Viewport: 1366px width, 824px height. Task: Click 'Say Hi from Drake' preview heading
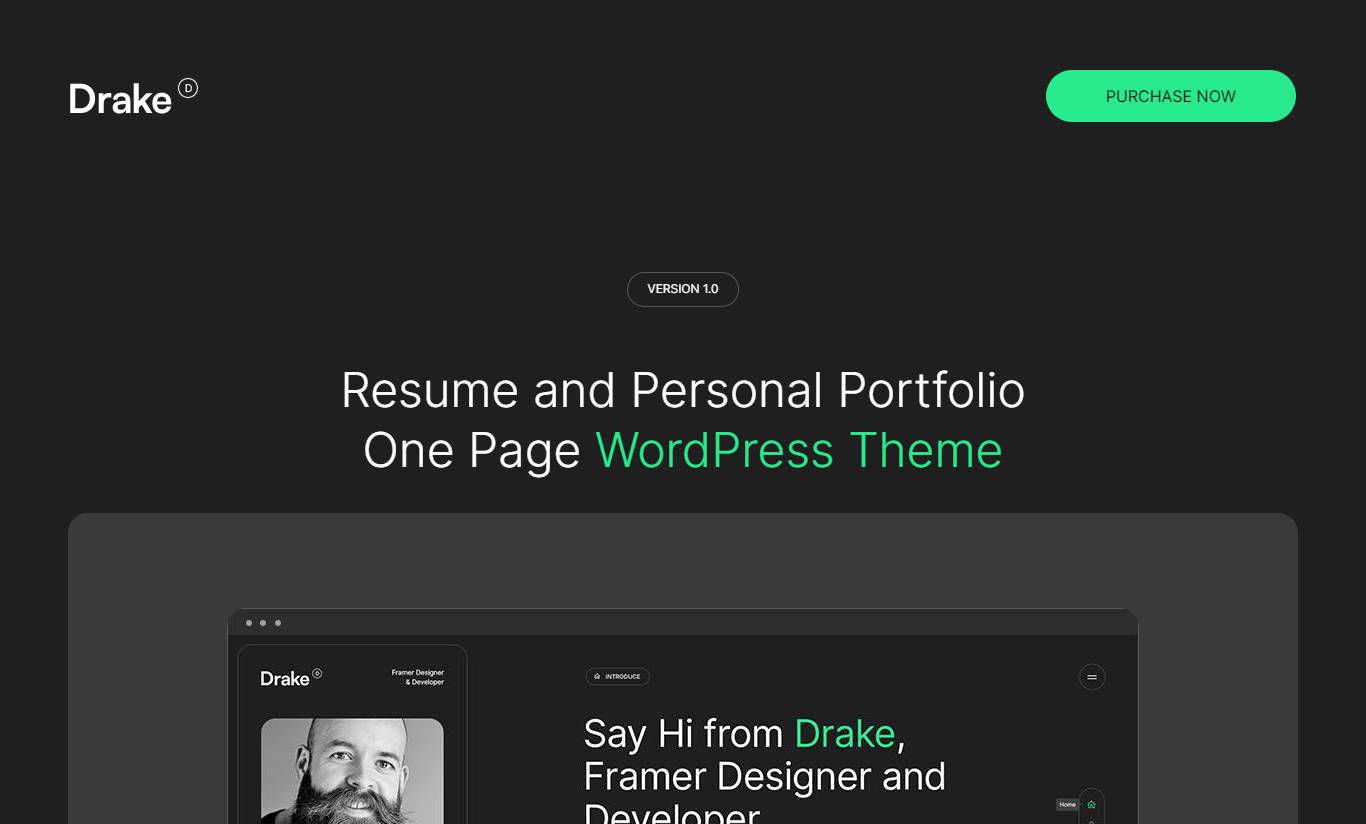click(x=744, y=734)
